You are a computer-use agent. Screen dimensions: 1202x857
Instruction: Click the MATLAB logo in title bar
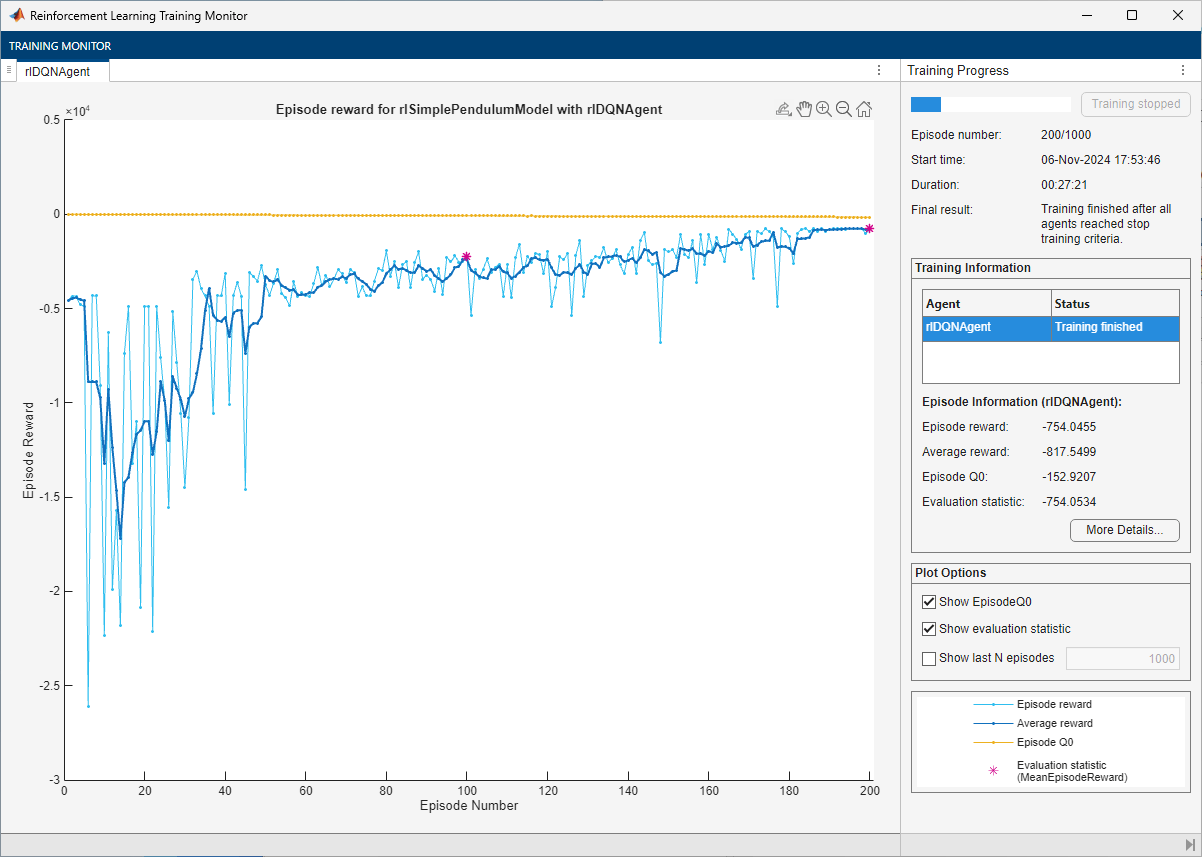coord(17,16)
